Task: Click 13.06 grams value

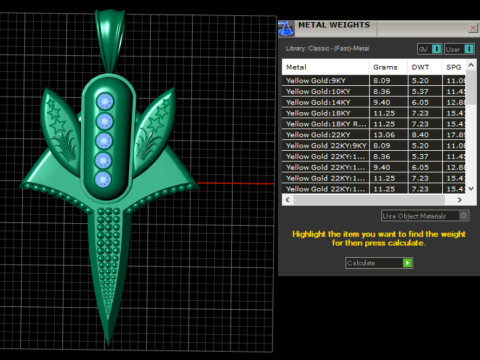Action: point(384,135)
